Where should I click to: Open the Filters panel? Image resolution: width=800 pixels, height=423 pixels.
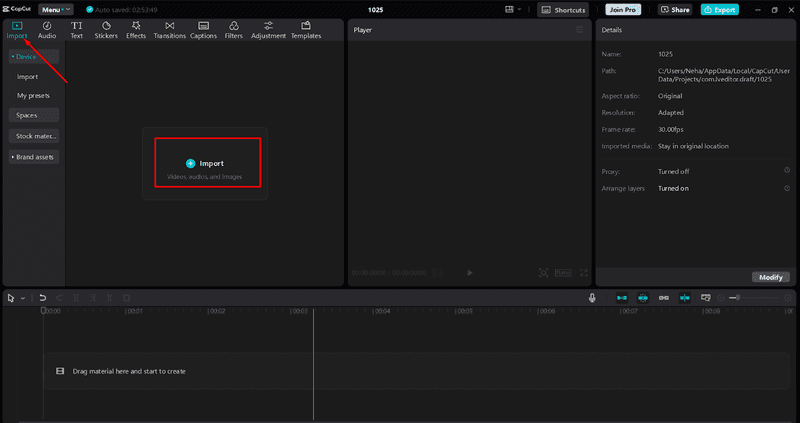point(233,29)
